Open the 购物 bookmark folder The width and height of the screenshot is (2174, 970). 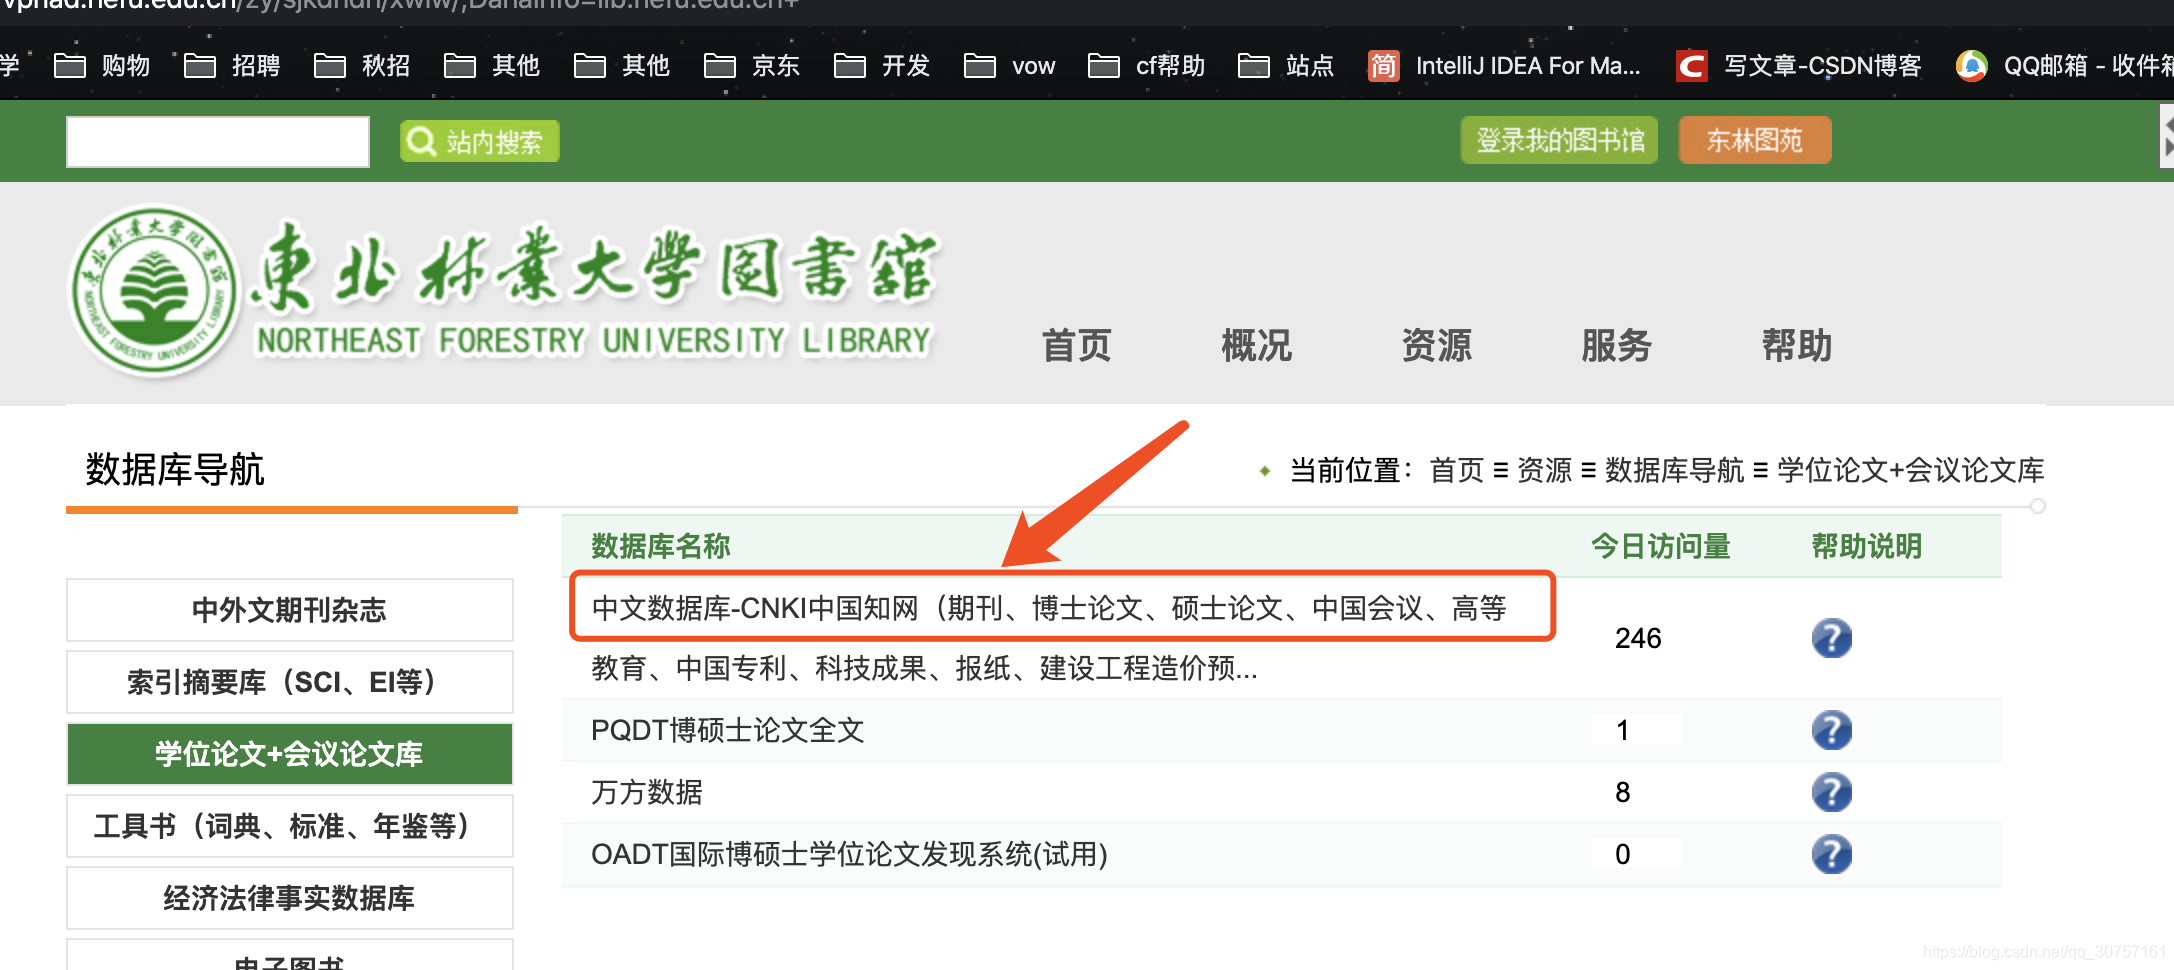[x=102, y=66]
